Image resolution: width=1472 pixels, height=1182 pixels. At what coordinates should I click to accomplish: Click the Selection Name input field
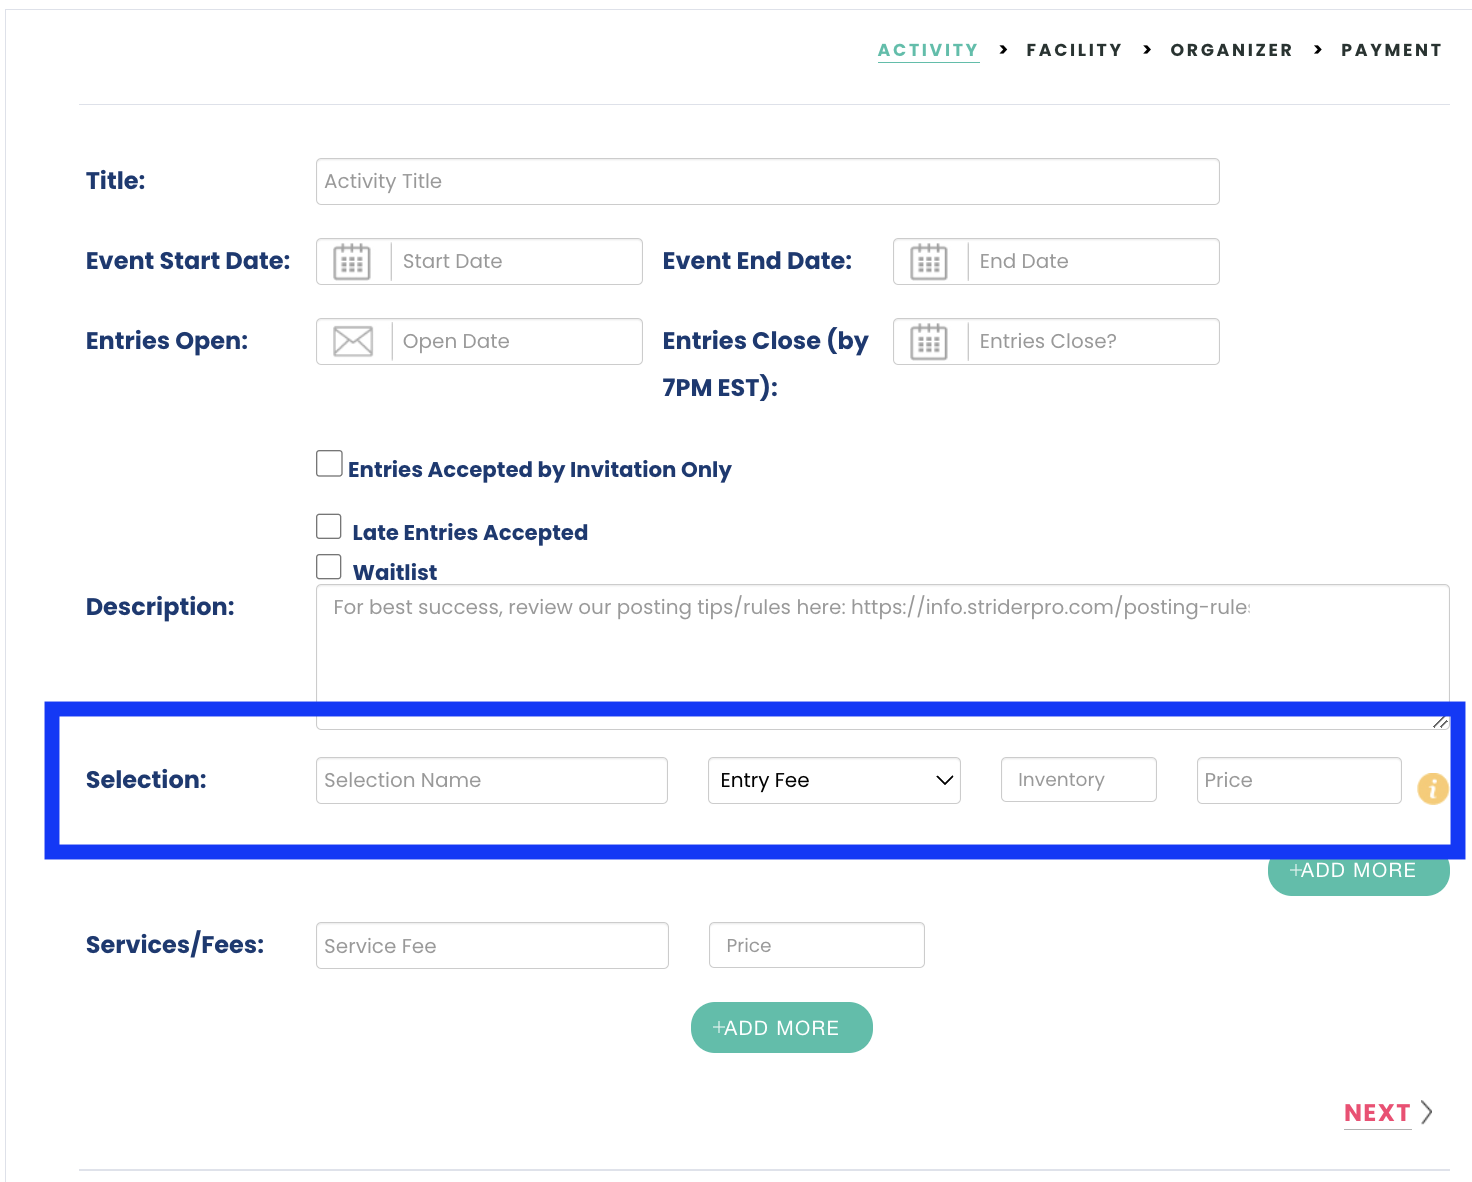(x=491, y=780)
